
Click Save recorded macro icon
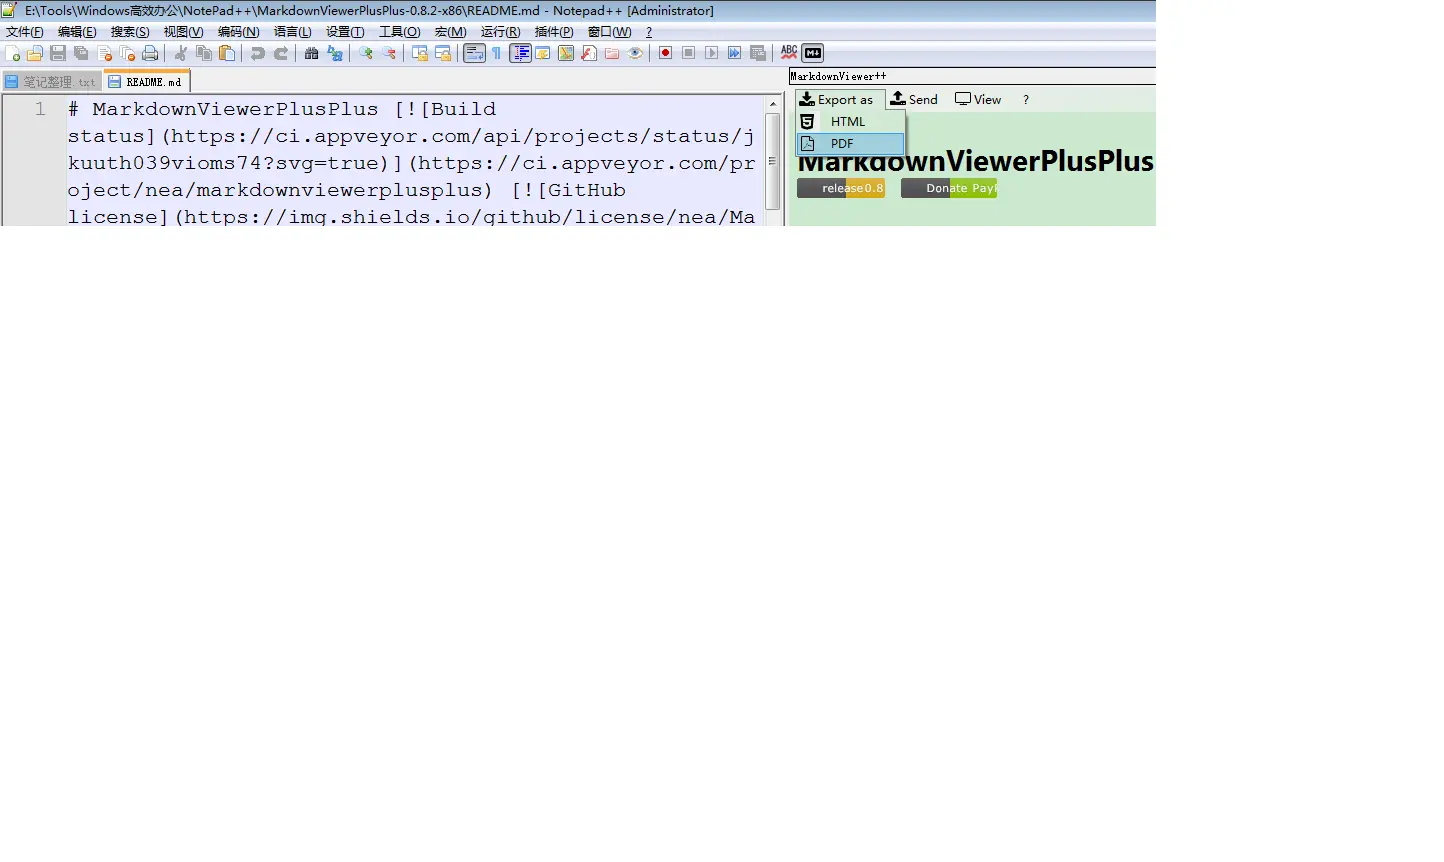click(x=758, y=53)
